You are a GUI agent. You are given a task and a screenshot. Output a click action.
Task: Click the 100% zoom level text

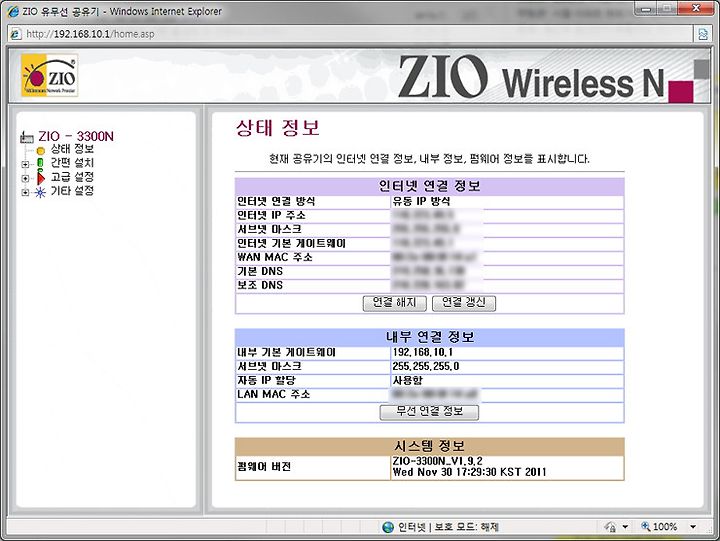click(x=665, y=527)
